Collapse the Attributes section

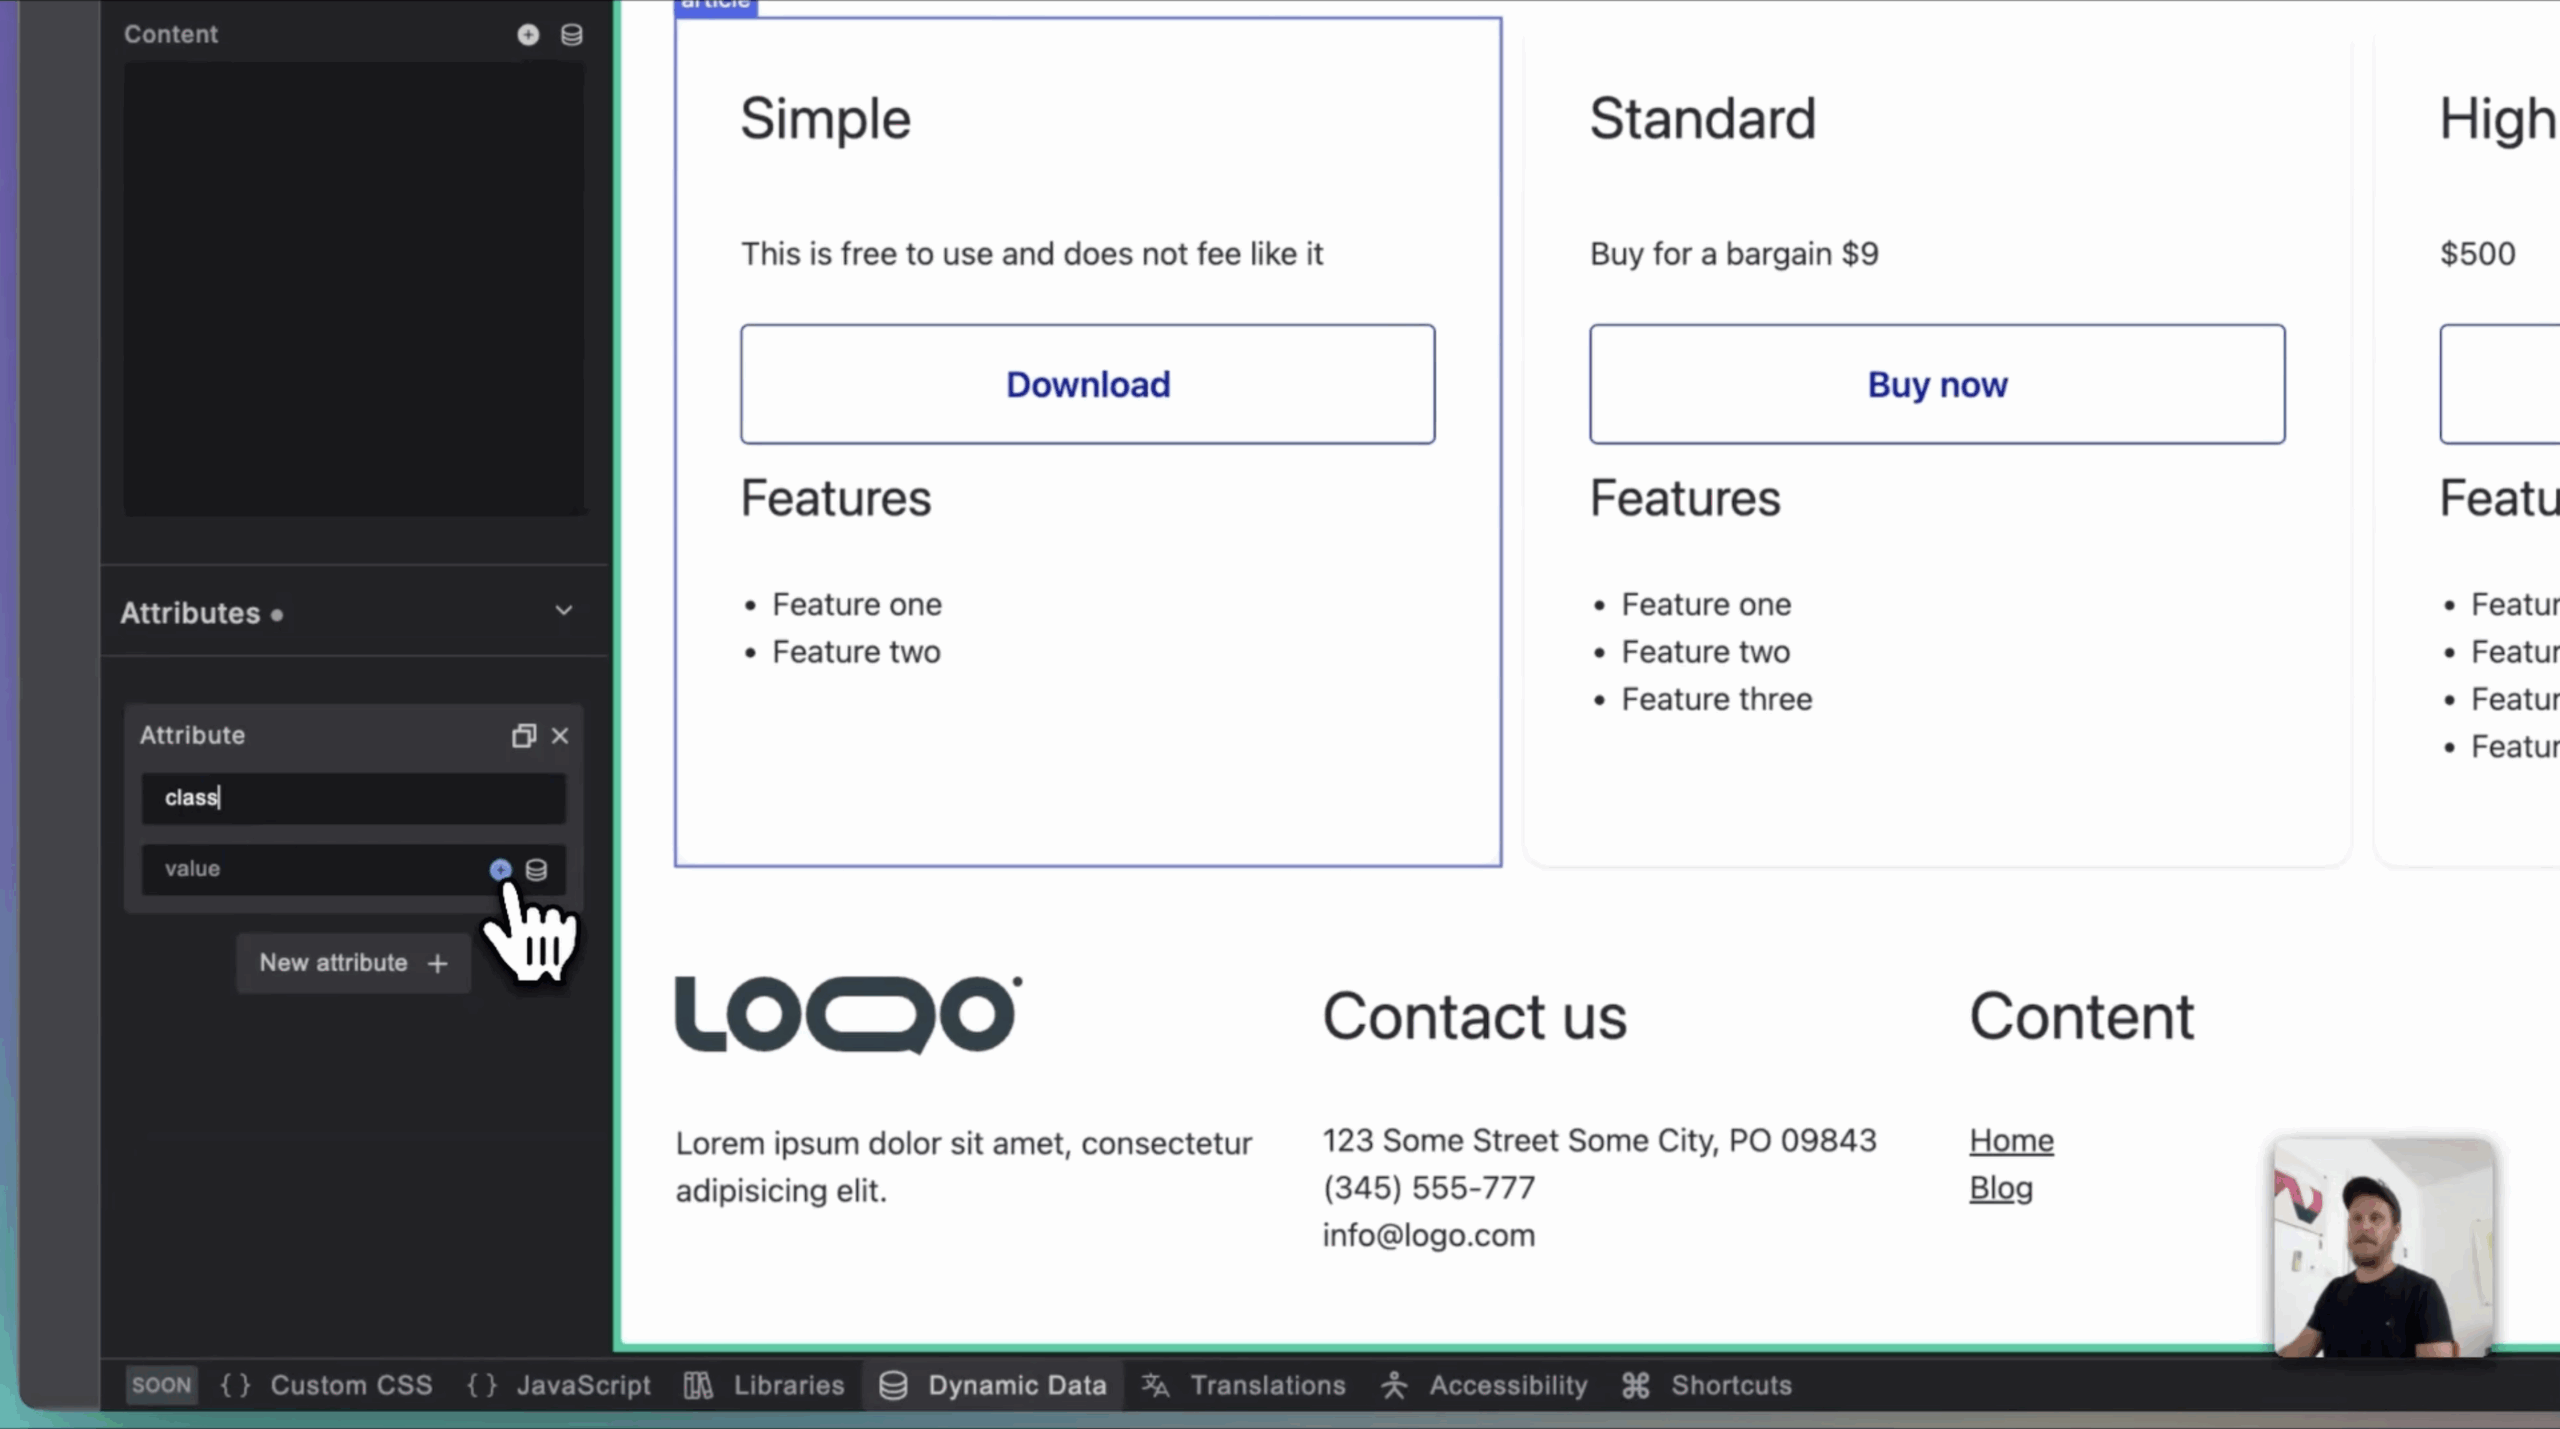click(564, 611)
